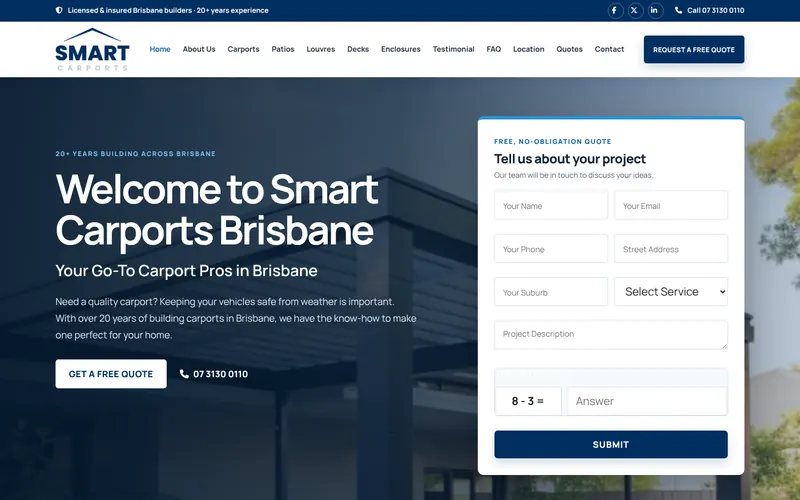Open the FAQ menu item
The image size is (800, 500).
[493, 49]
